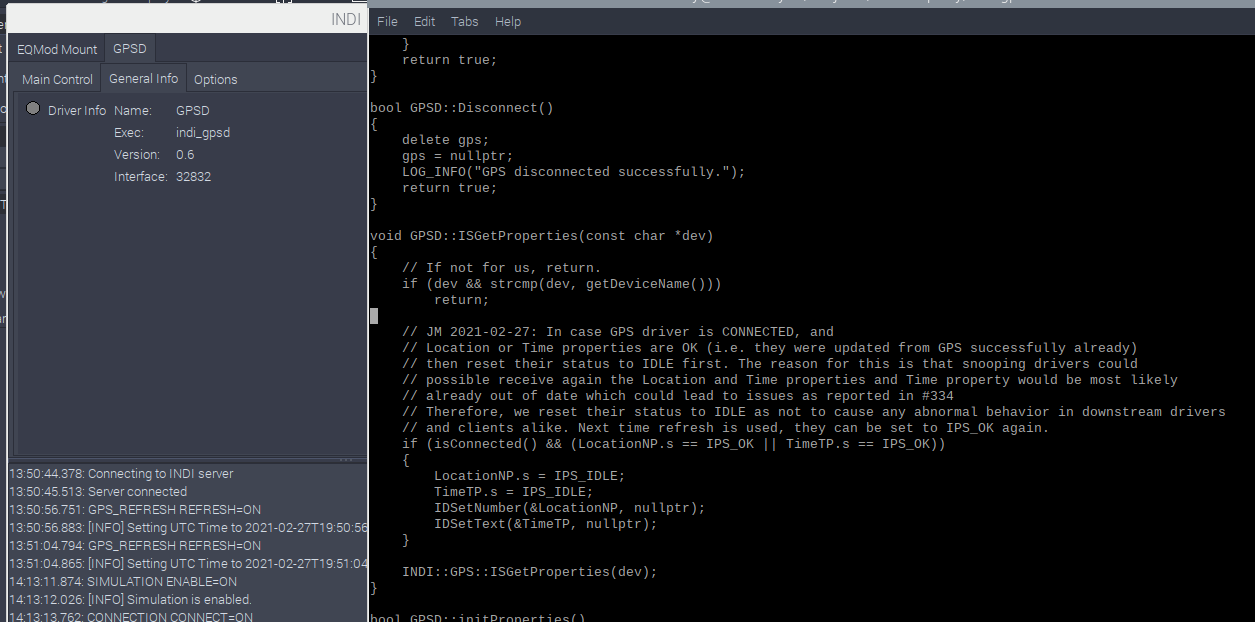Click the If not for us comment

pos(502,268)
